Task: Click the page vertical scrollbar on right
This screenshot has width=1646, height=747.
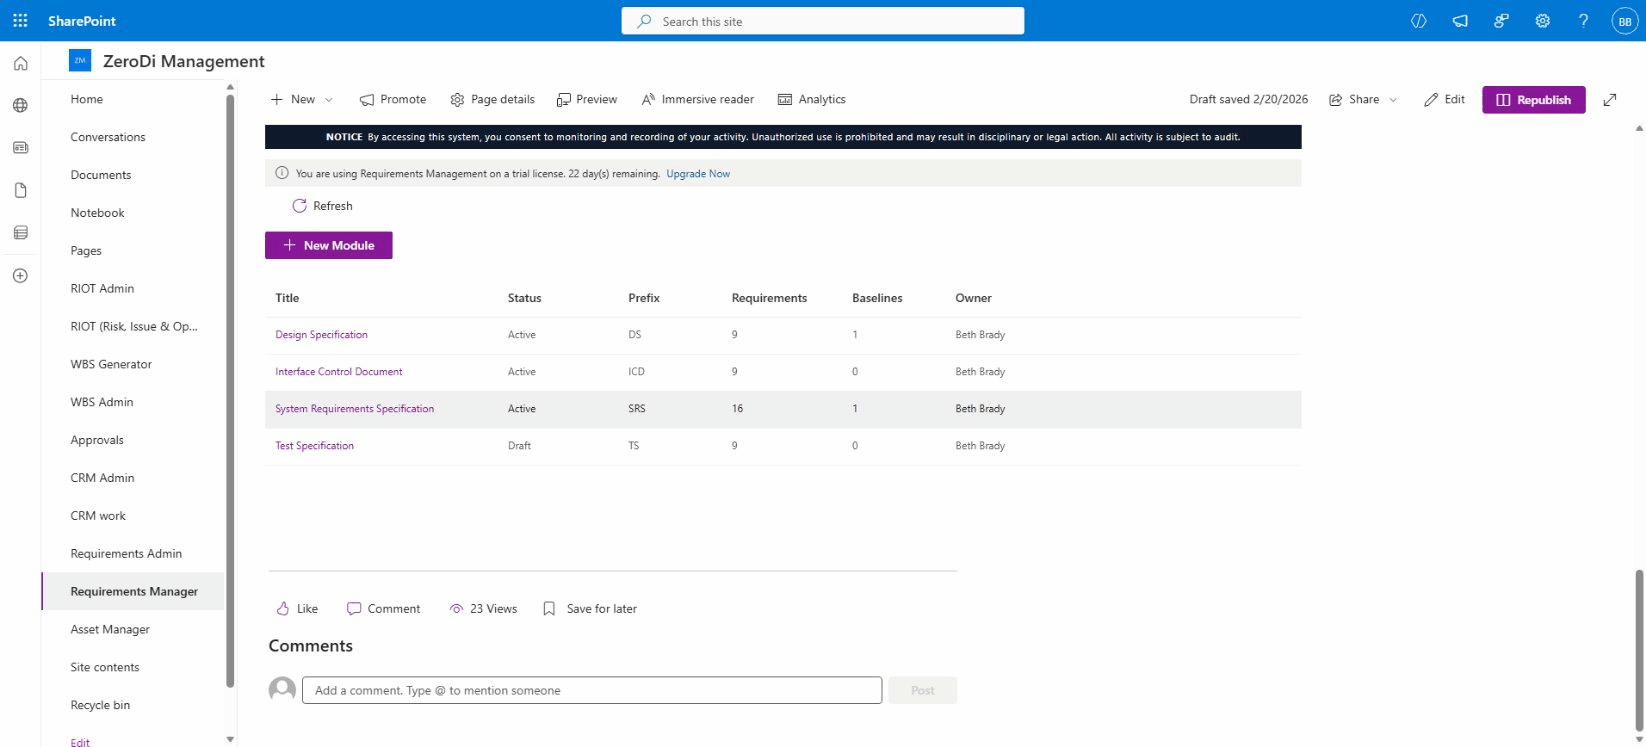Action: tap(1639, 650)
